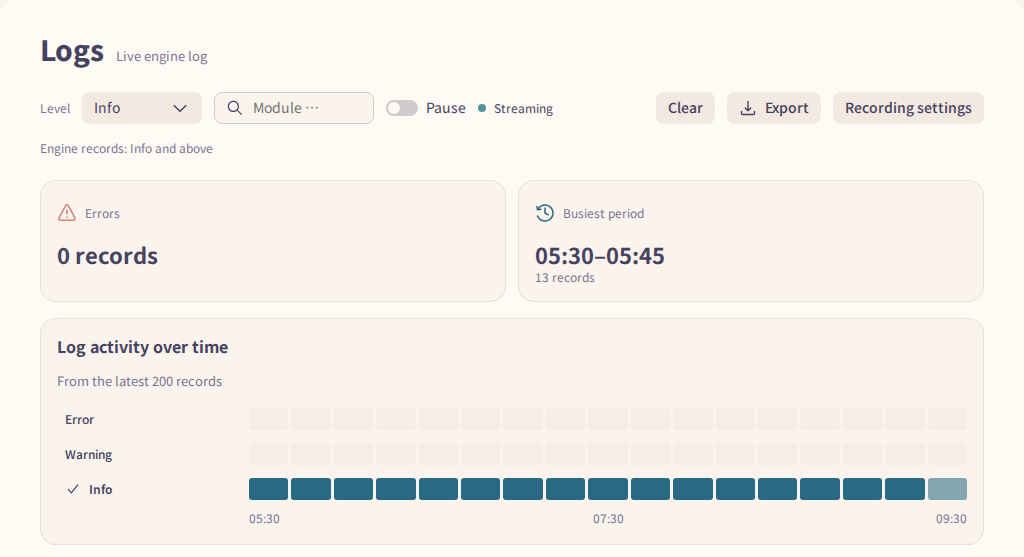Click the 'From the latest 200 records' text
The width and height of the screenshot is (1024, 557).
pos(140,381)
